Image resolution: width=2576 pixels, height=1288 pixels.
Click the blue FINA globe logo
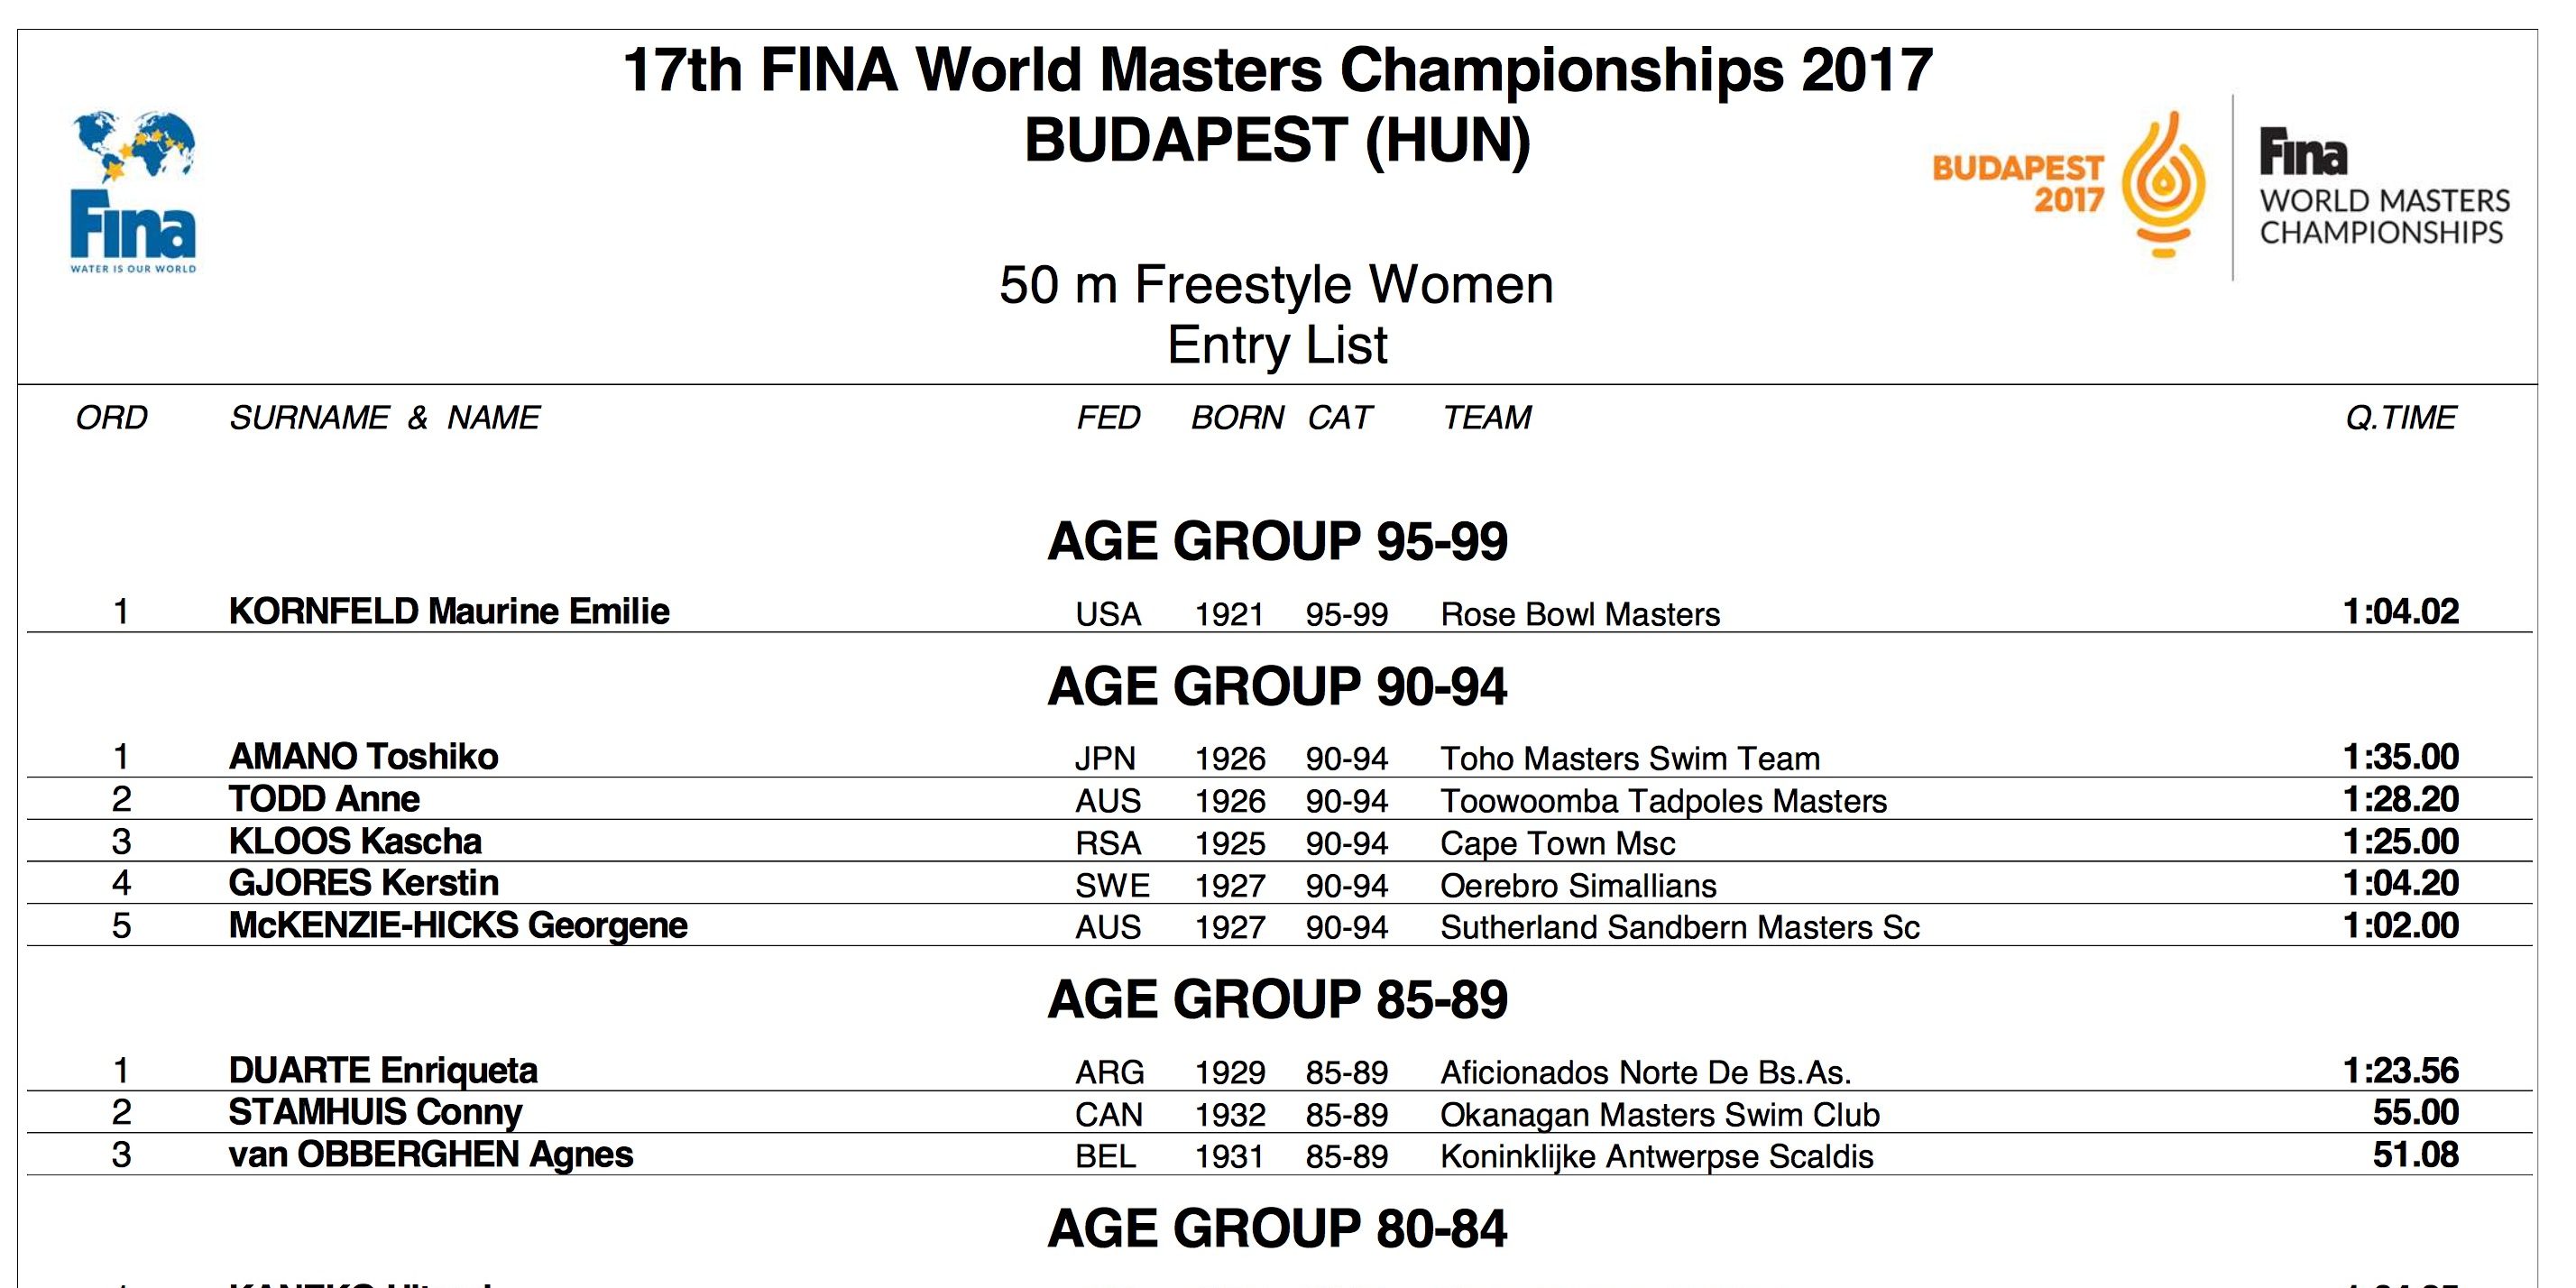tap(133, 190)
